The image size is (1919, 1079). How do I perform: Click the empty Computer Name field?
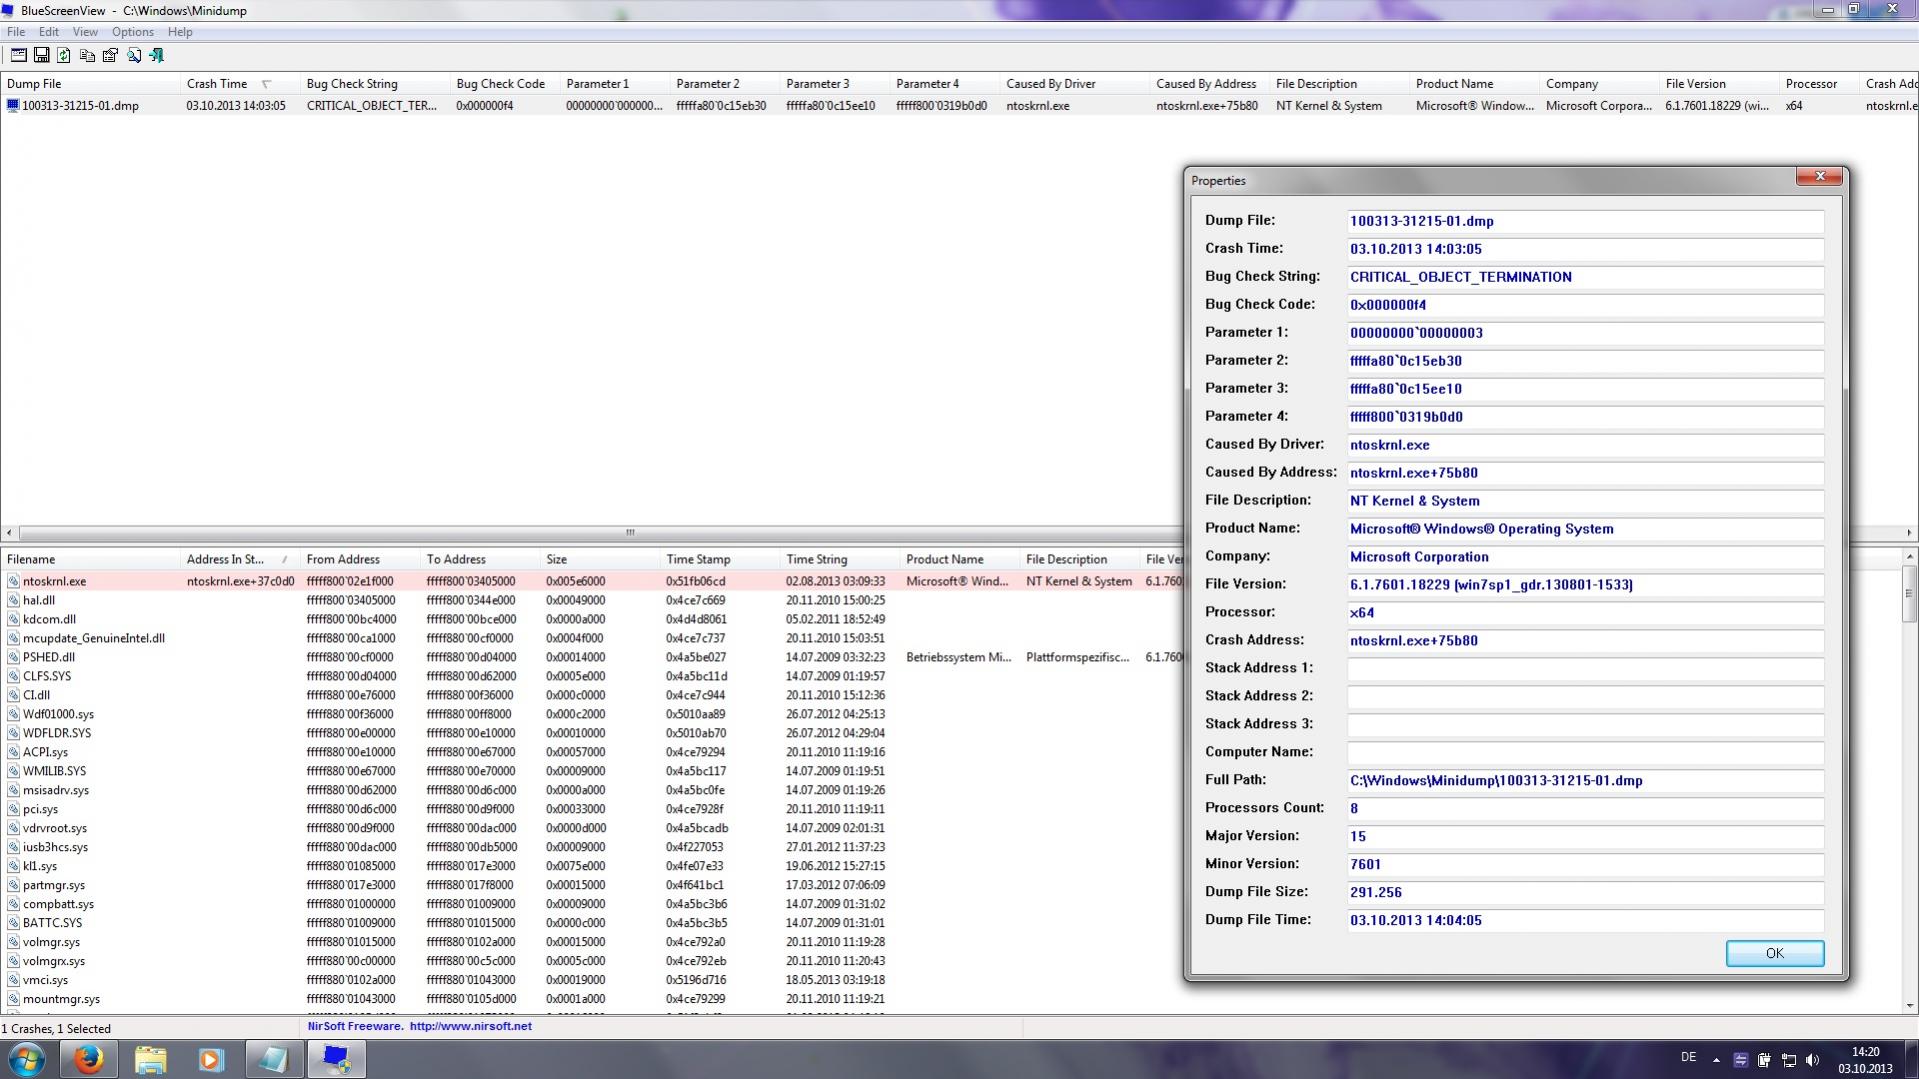tap(1585, 752)
